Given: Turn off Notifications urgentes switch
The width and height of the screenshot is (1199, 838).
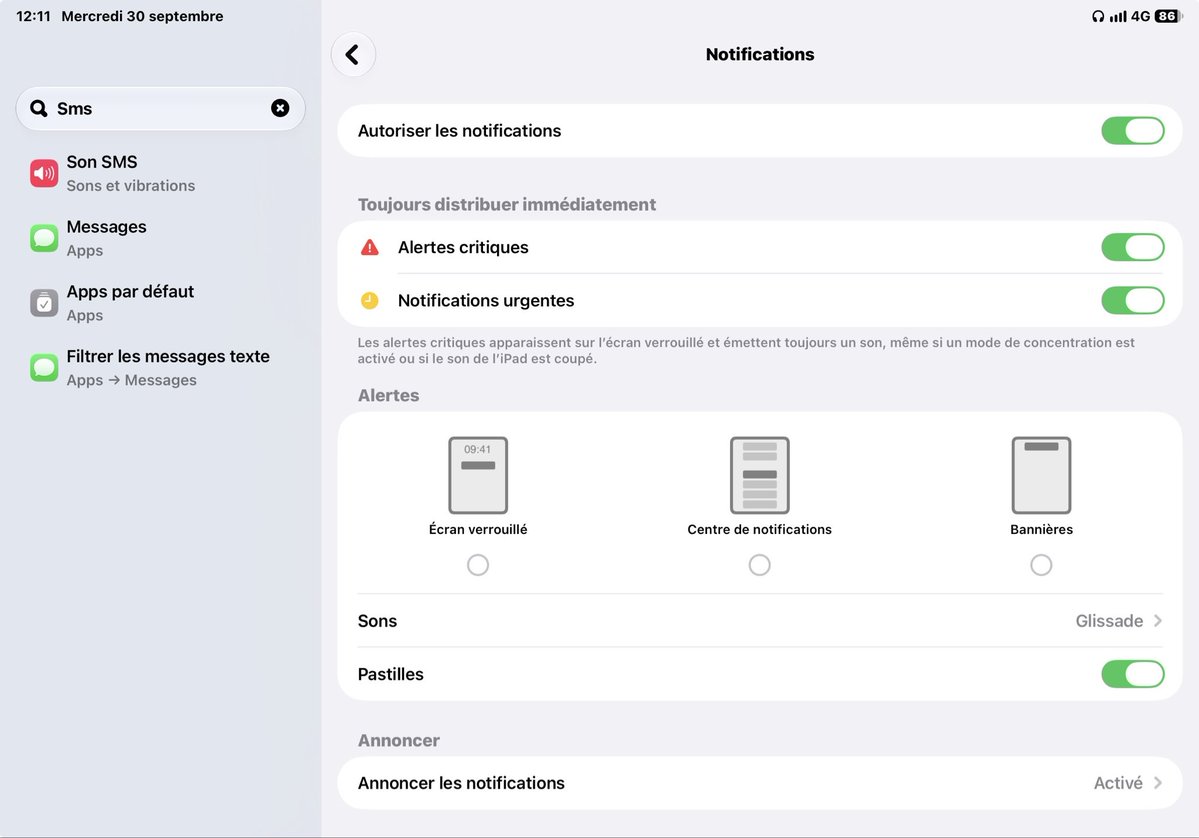Looking at the screenshot, I should [x=1132, y=300].
